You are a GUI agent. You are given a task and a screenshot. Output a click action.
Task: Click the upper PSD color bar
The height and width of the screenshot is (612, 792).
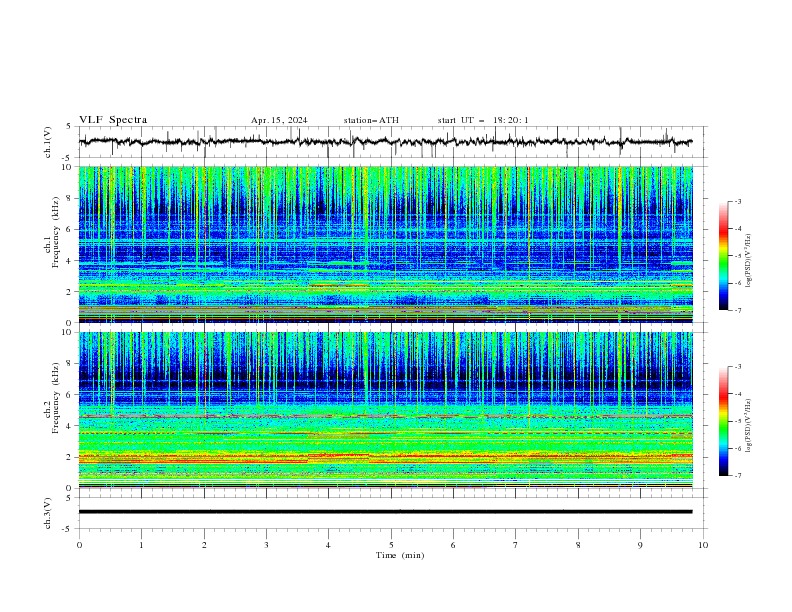[723, 256]
